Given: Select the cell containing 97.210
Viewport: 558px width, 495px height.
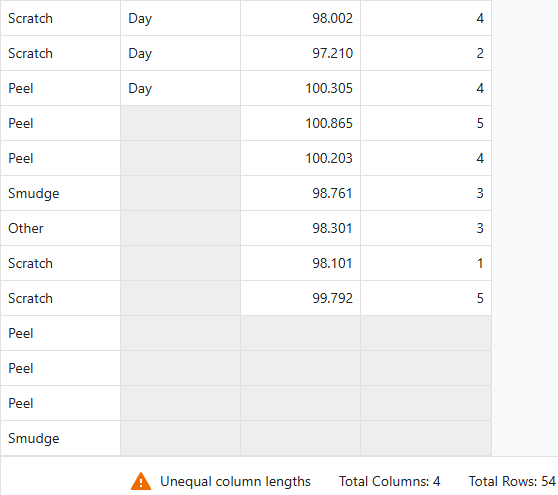Looking at the screenshot, I should pos(300,53).
